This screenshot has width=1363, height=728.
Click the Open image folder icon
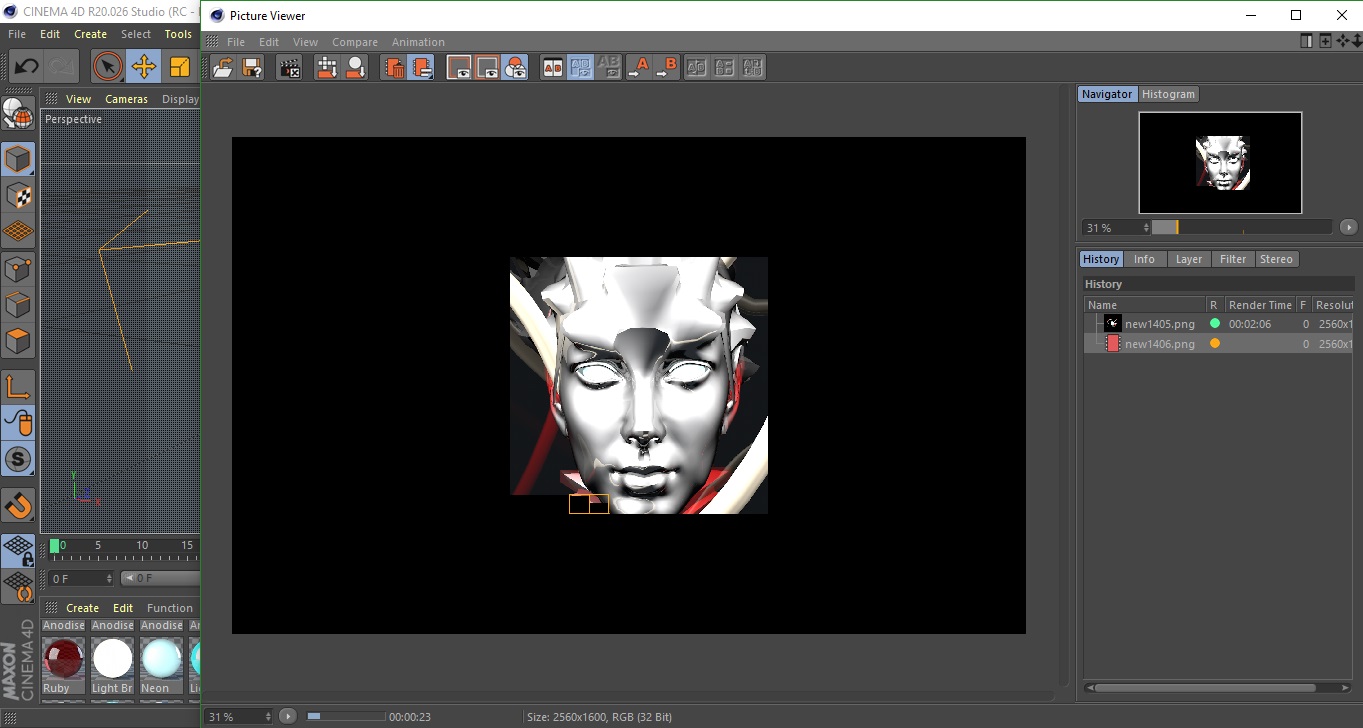tap(223, 67)
